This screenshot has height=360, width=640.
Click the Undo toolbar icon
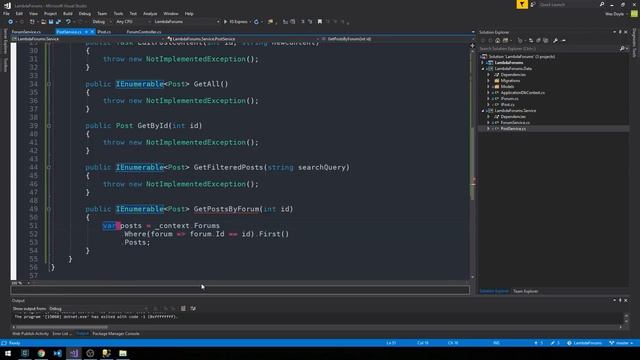click(68, 22)
